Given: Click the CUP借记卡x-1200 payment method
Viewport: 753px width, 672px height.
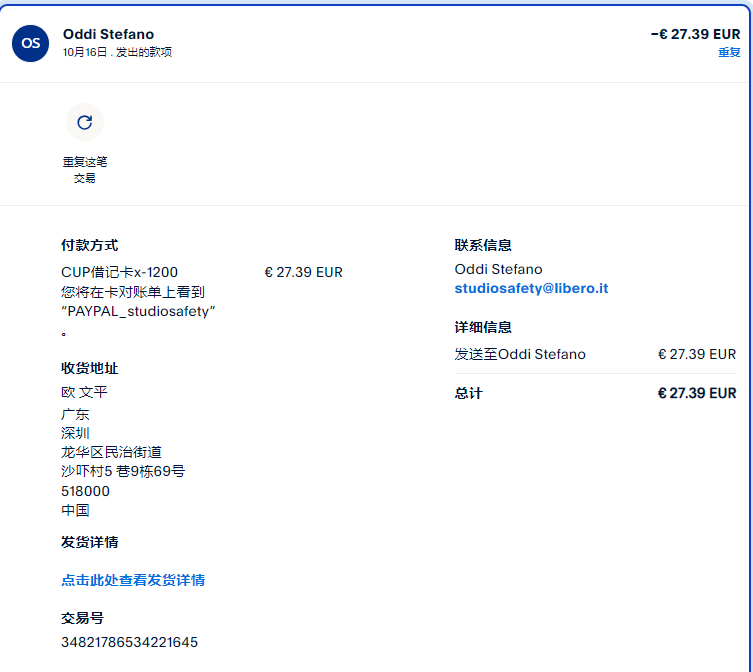Looking at the screenshot, I should pos(119,272).
